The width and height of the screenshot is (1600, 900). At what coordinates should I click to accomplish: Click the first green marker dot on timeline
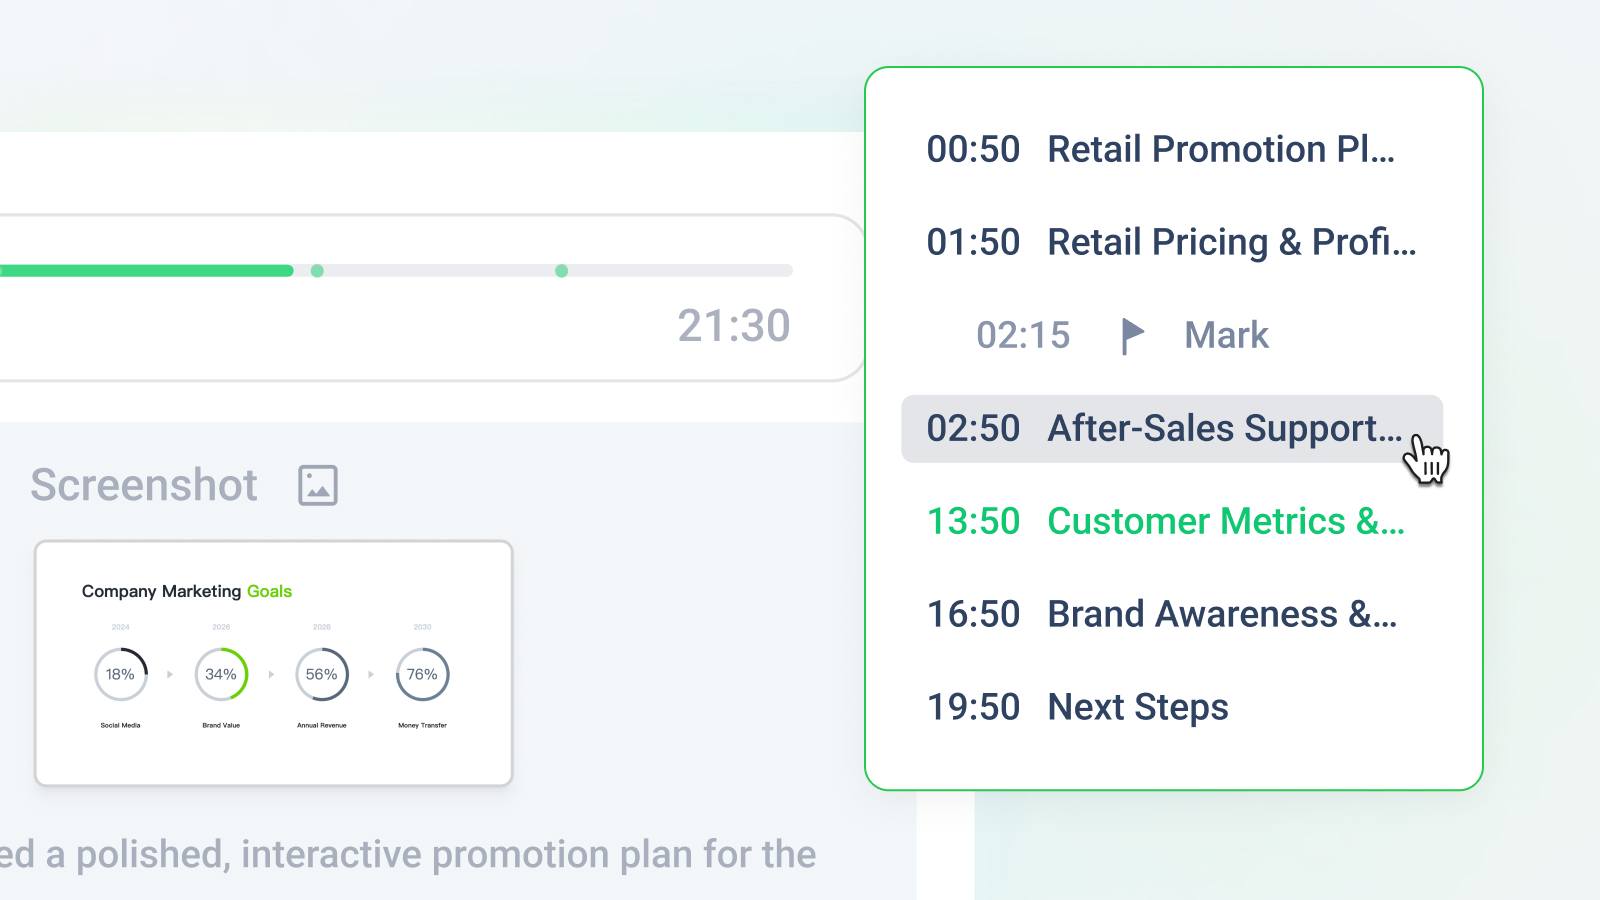click(317, 271)
